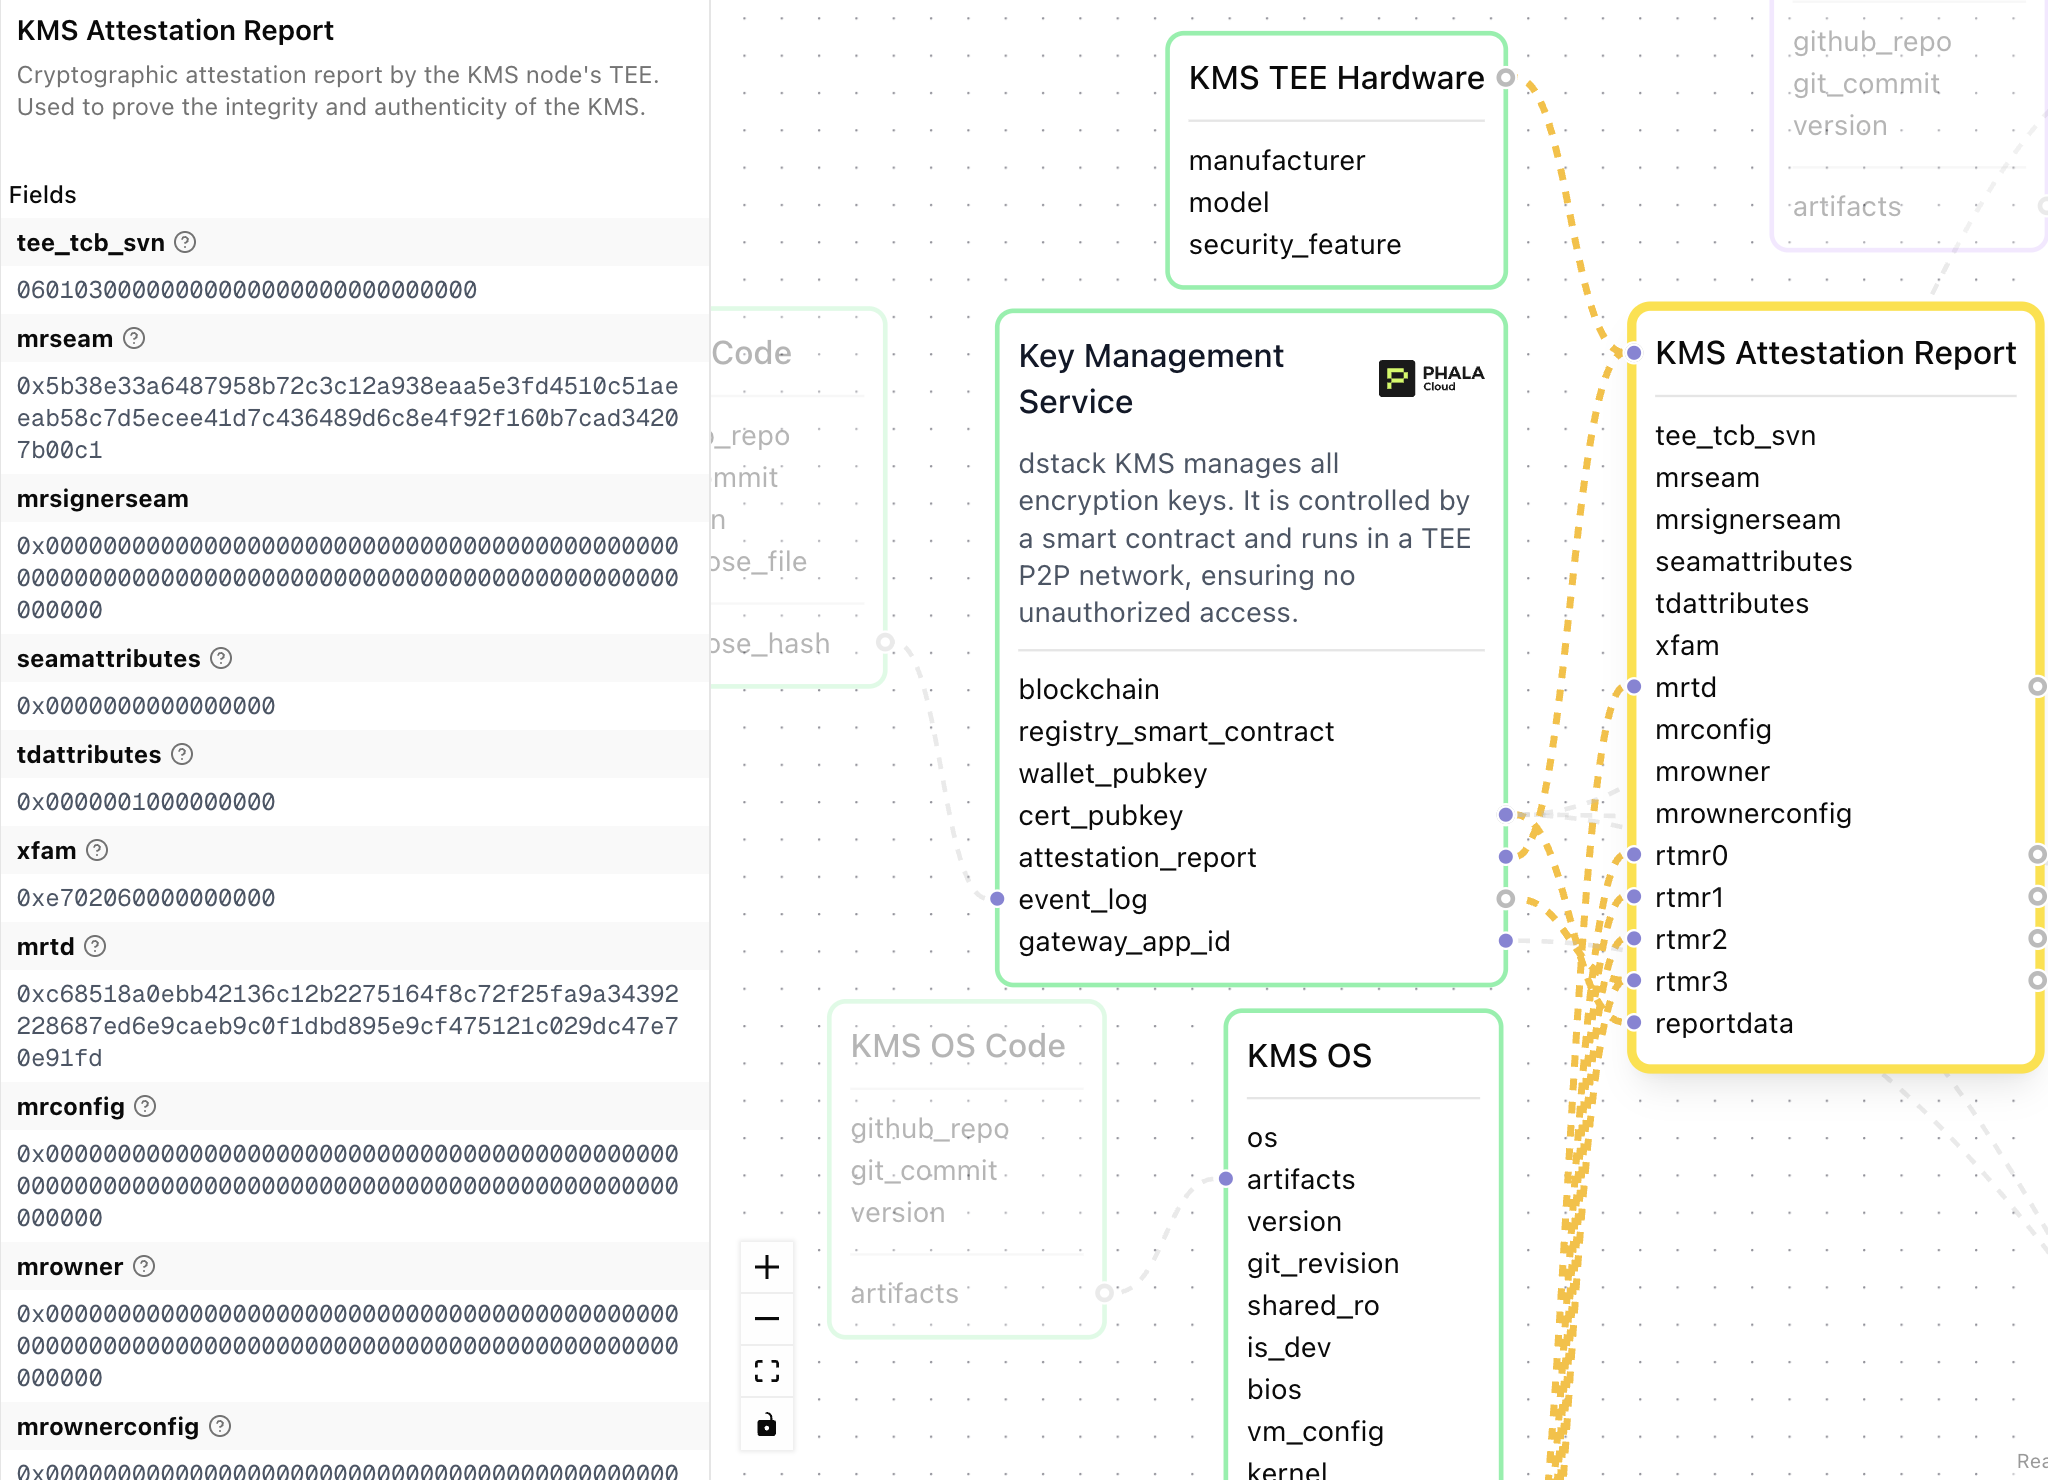Click the reportdata left connection handle
The height and width of the screenshot is (1480, 2048).
pos(1634,1022)
